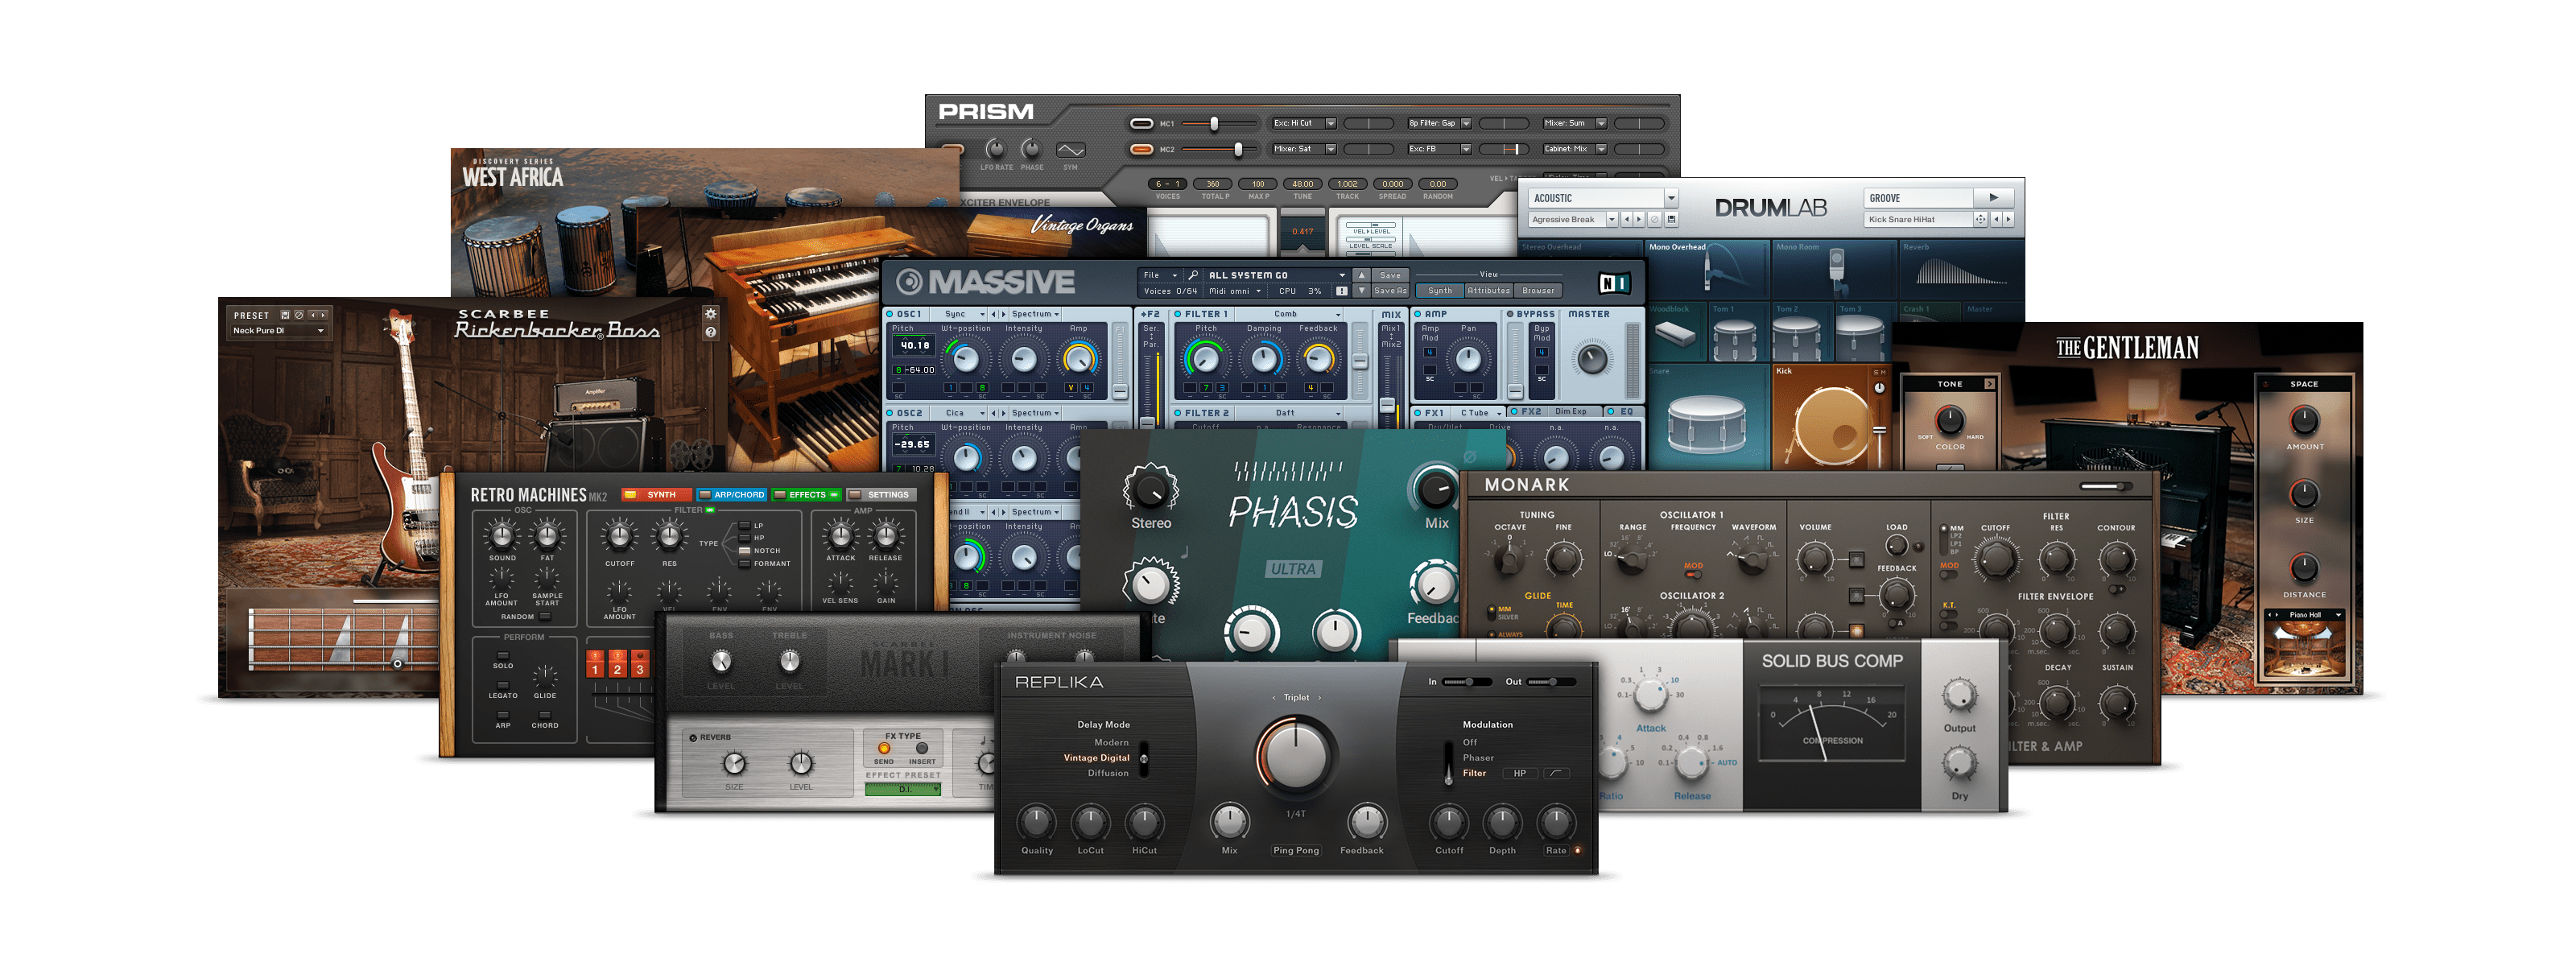Click the Replika In level slider
Image resolution: width=2576 pixels, height=966 pixels.
pos(1467,681)
